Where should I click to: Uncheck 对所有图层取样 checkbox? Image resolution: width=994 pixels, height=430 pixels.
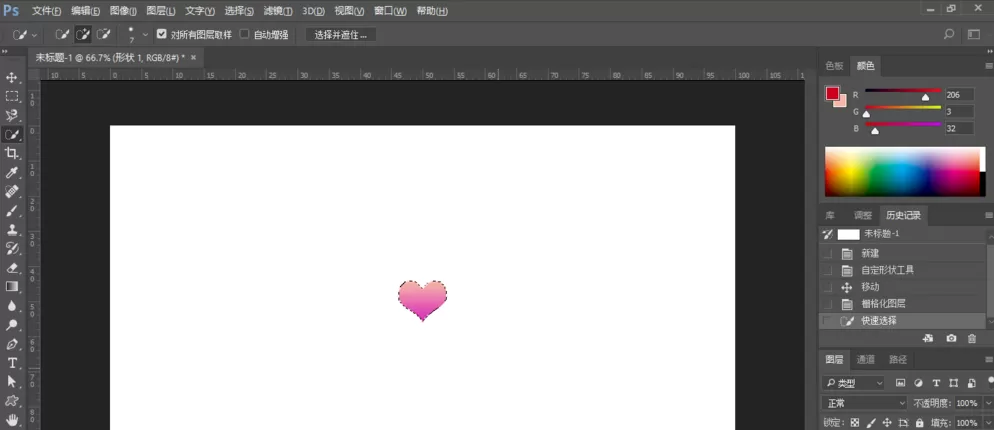pos(162,34)
